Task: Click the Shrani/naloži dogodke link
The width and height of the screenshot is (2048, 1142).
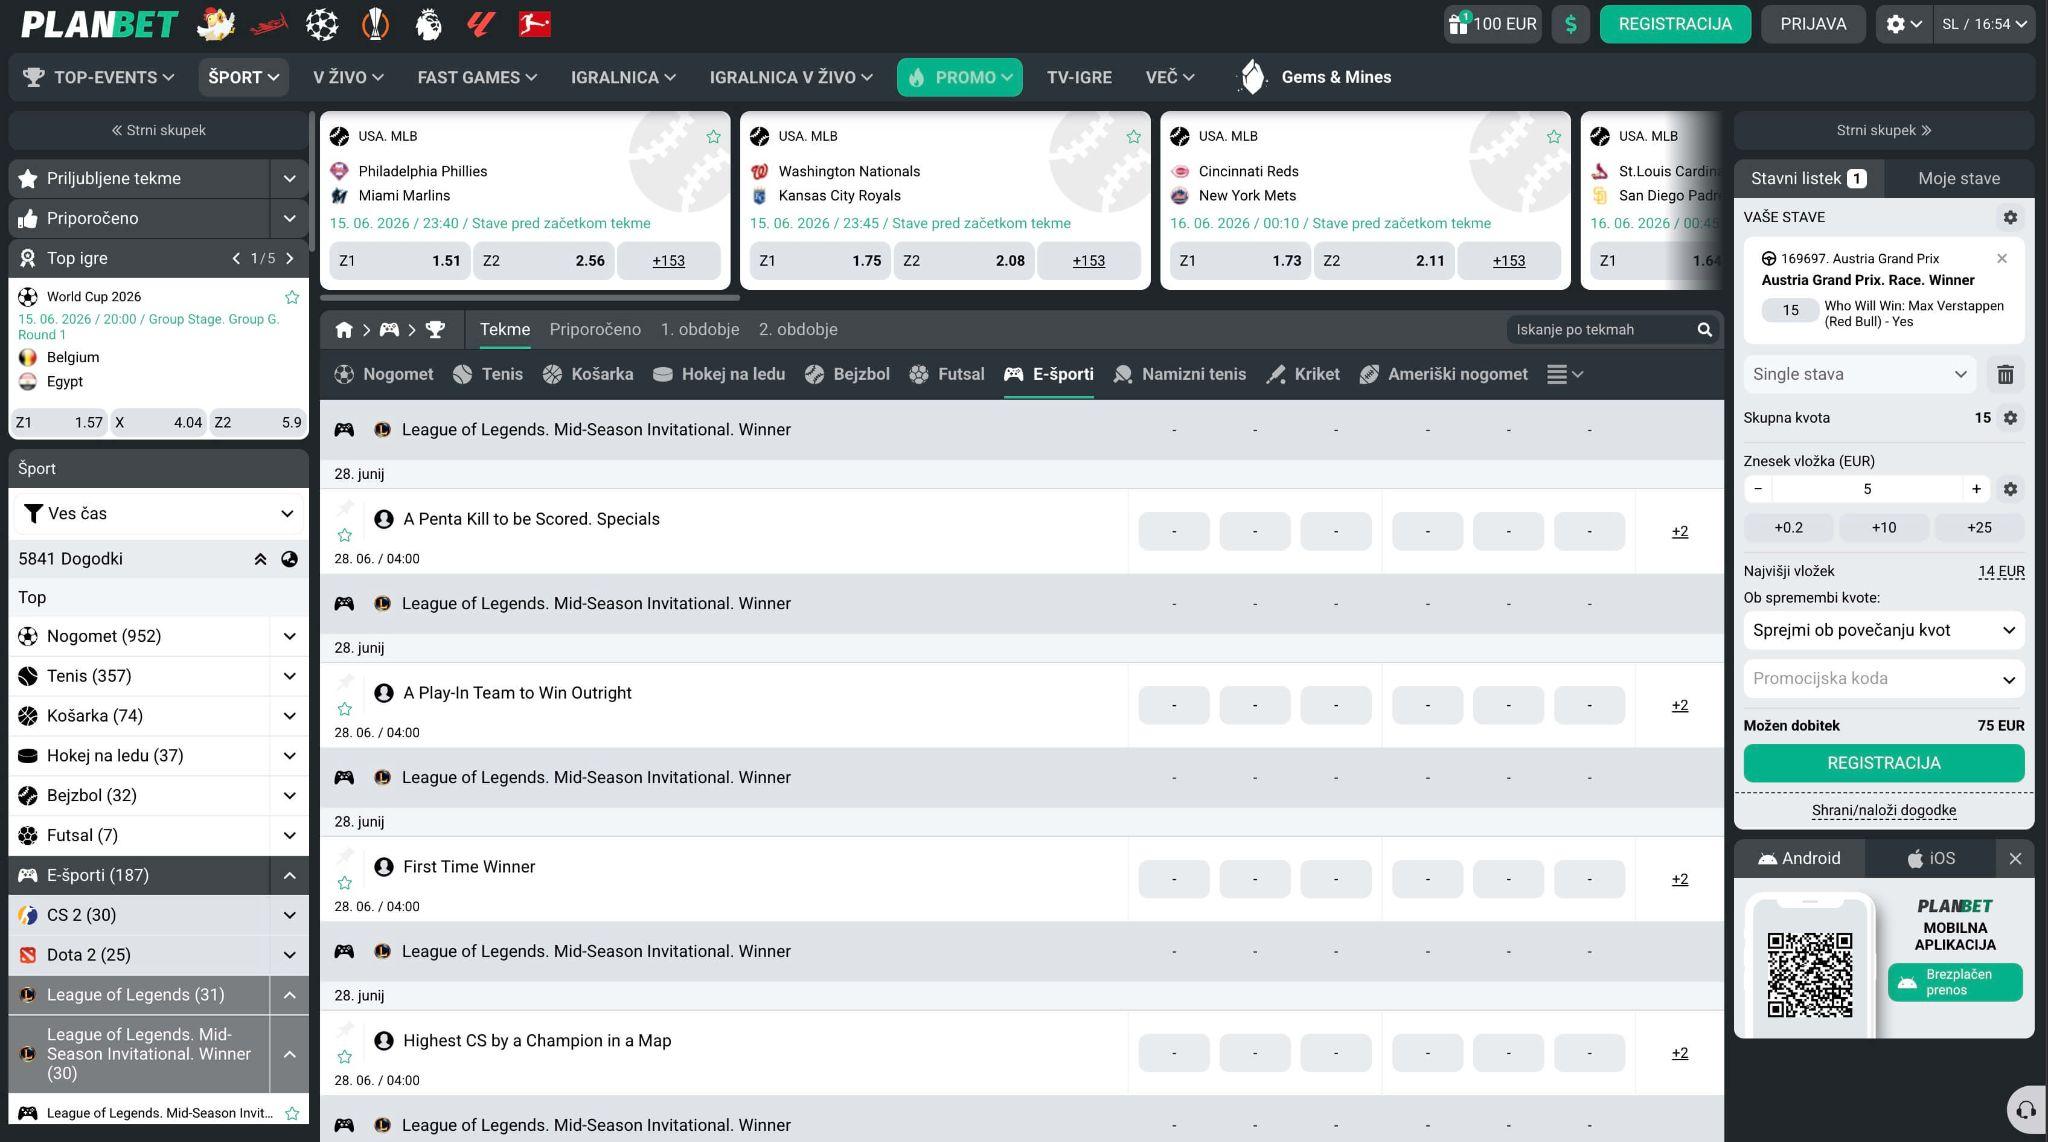Action: pos(1883,810)
